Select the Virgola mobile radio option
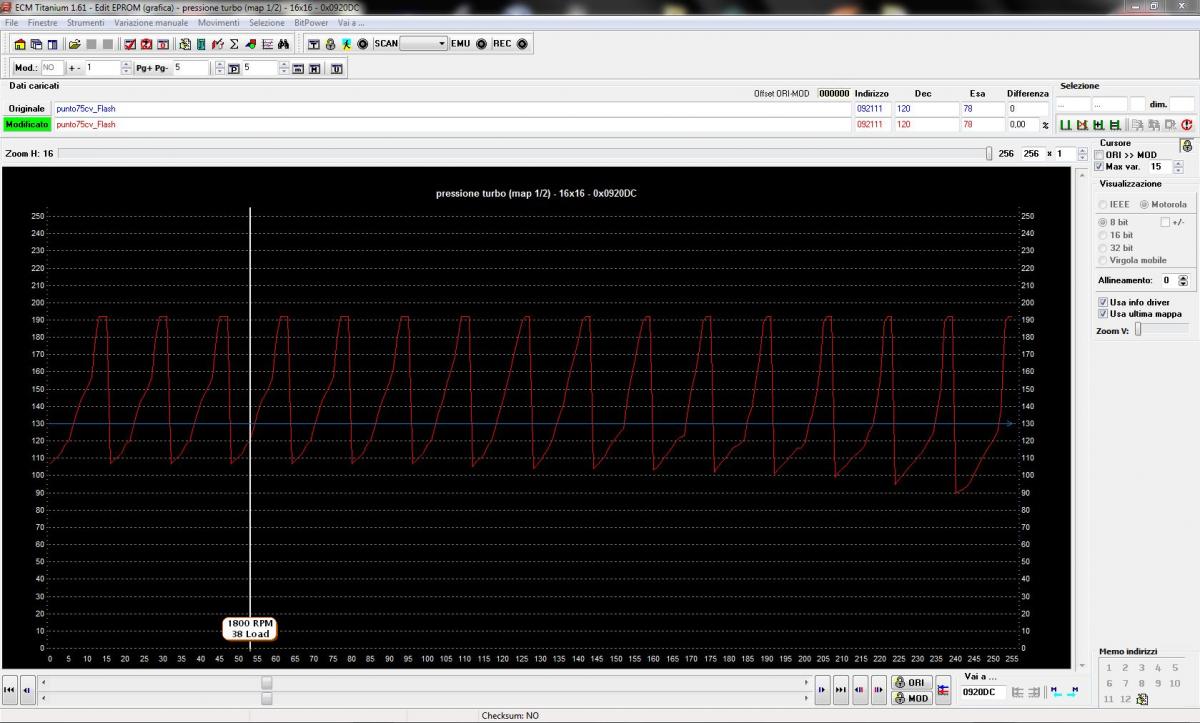Screen dimensions: 1200x723 click(1103, 260)
